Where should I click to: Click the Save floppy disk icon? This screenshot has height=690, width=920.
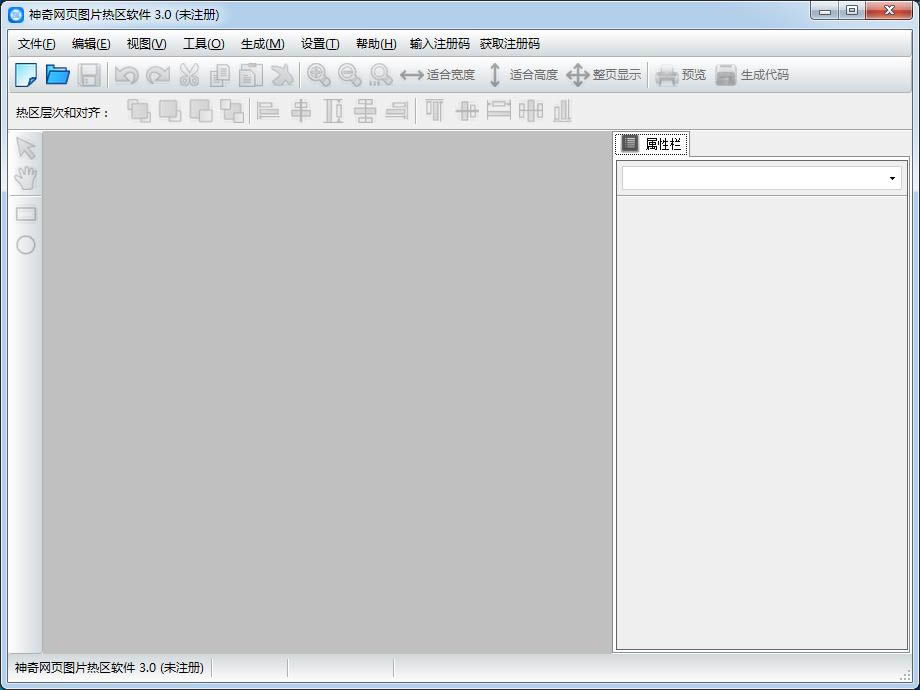89,75
